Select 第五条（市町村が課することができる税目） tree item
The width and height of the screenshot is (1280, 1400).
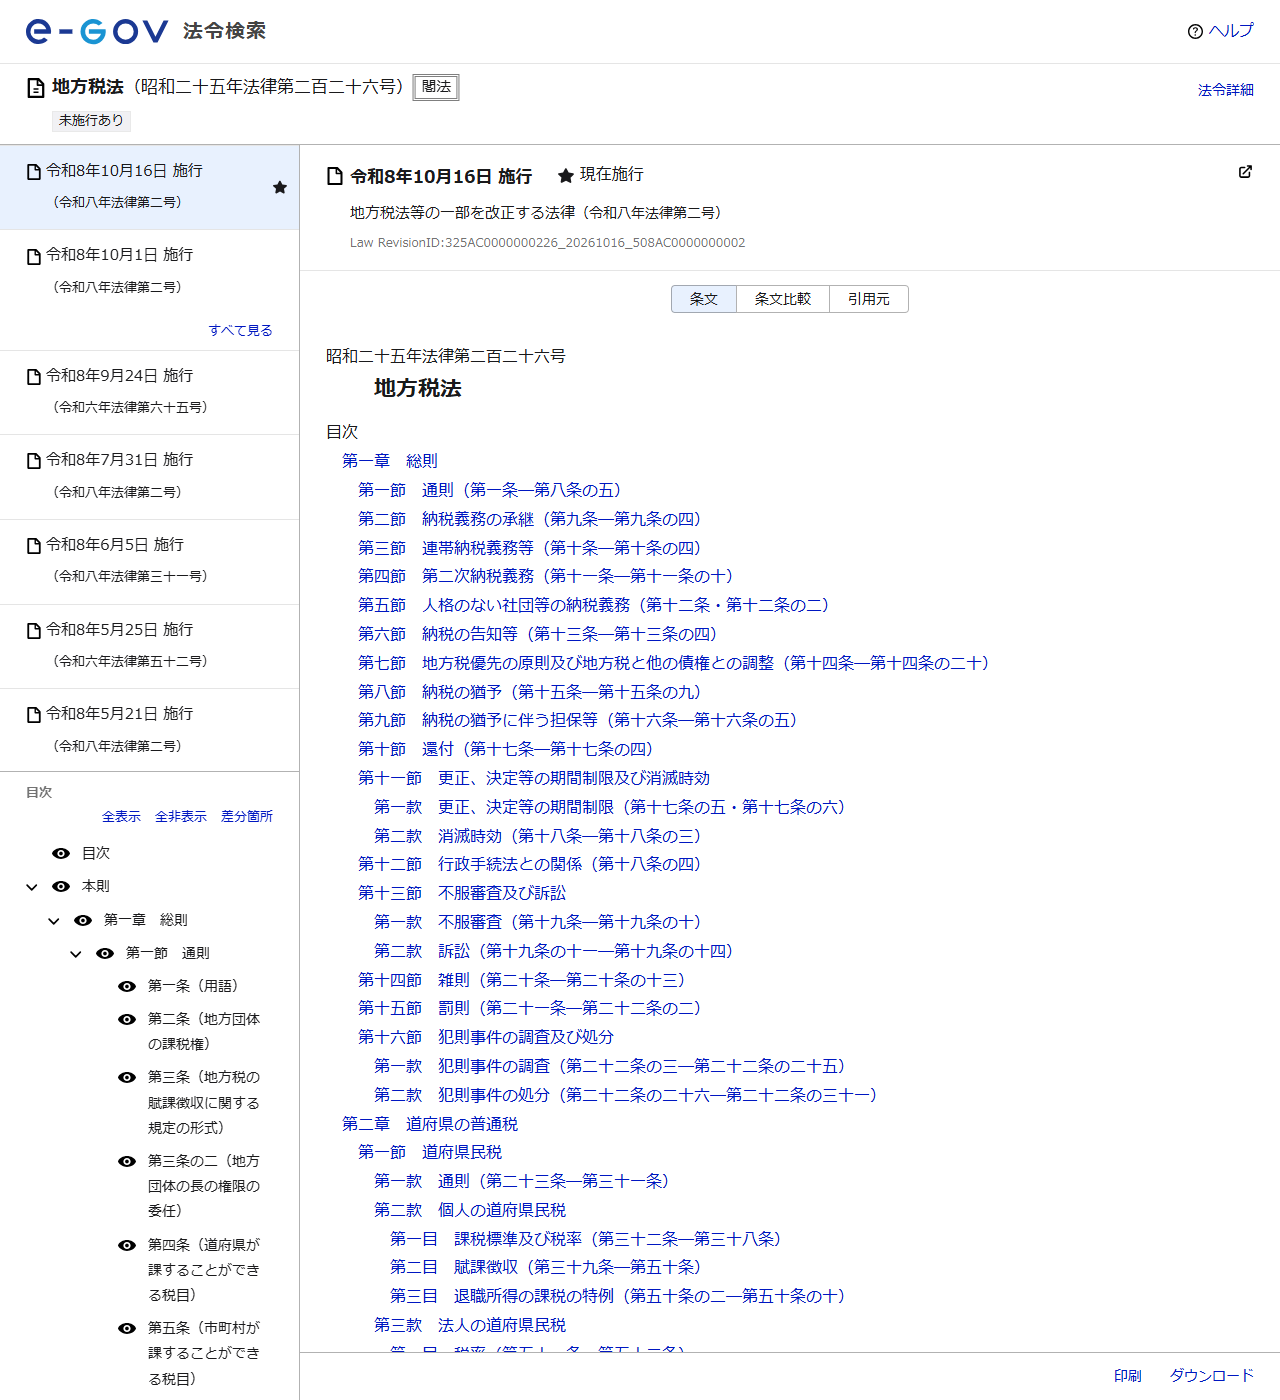tap(204, 1353)
